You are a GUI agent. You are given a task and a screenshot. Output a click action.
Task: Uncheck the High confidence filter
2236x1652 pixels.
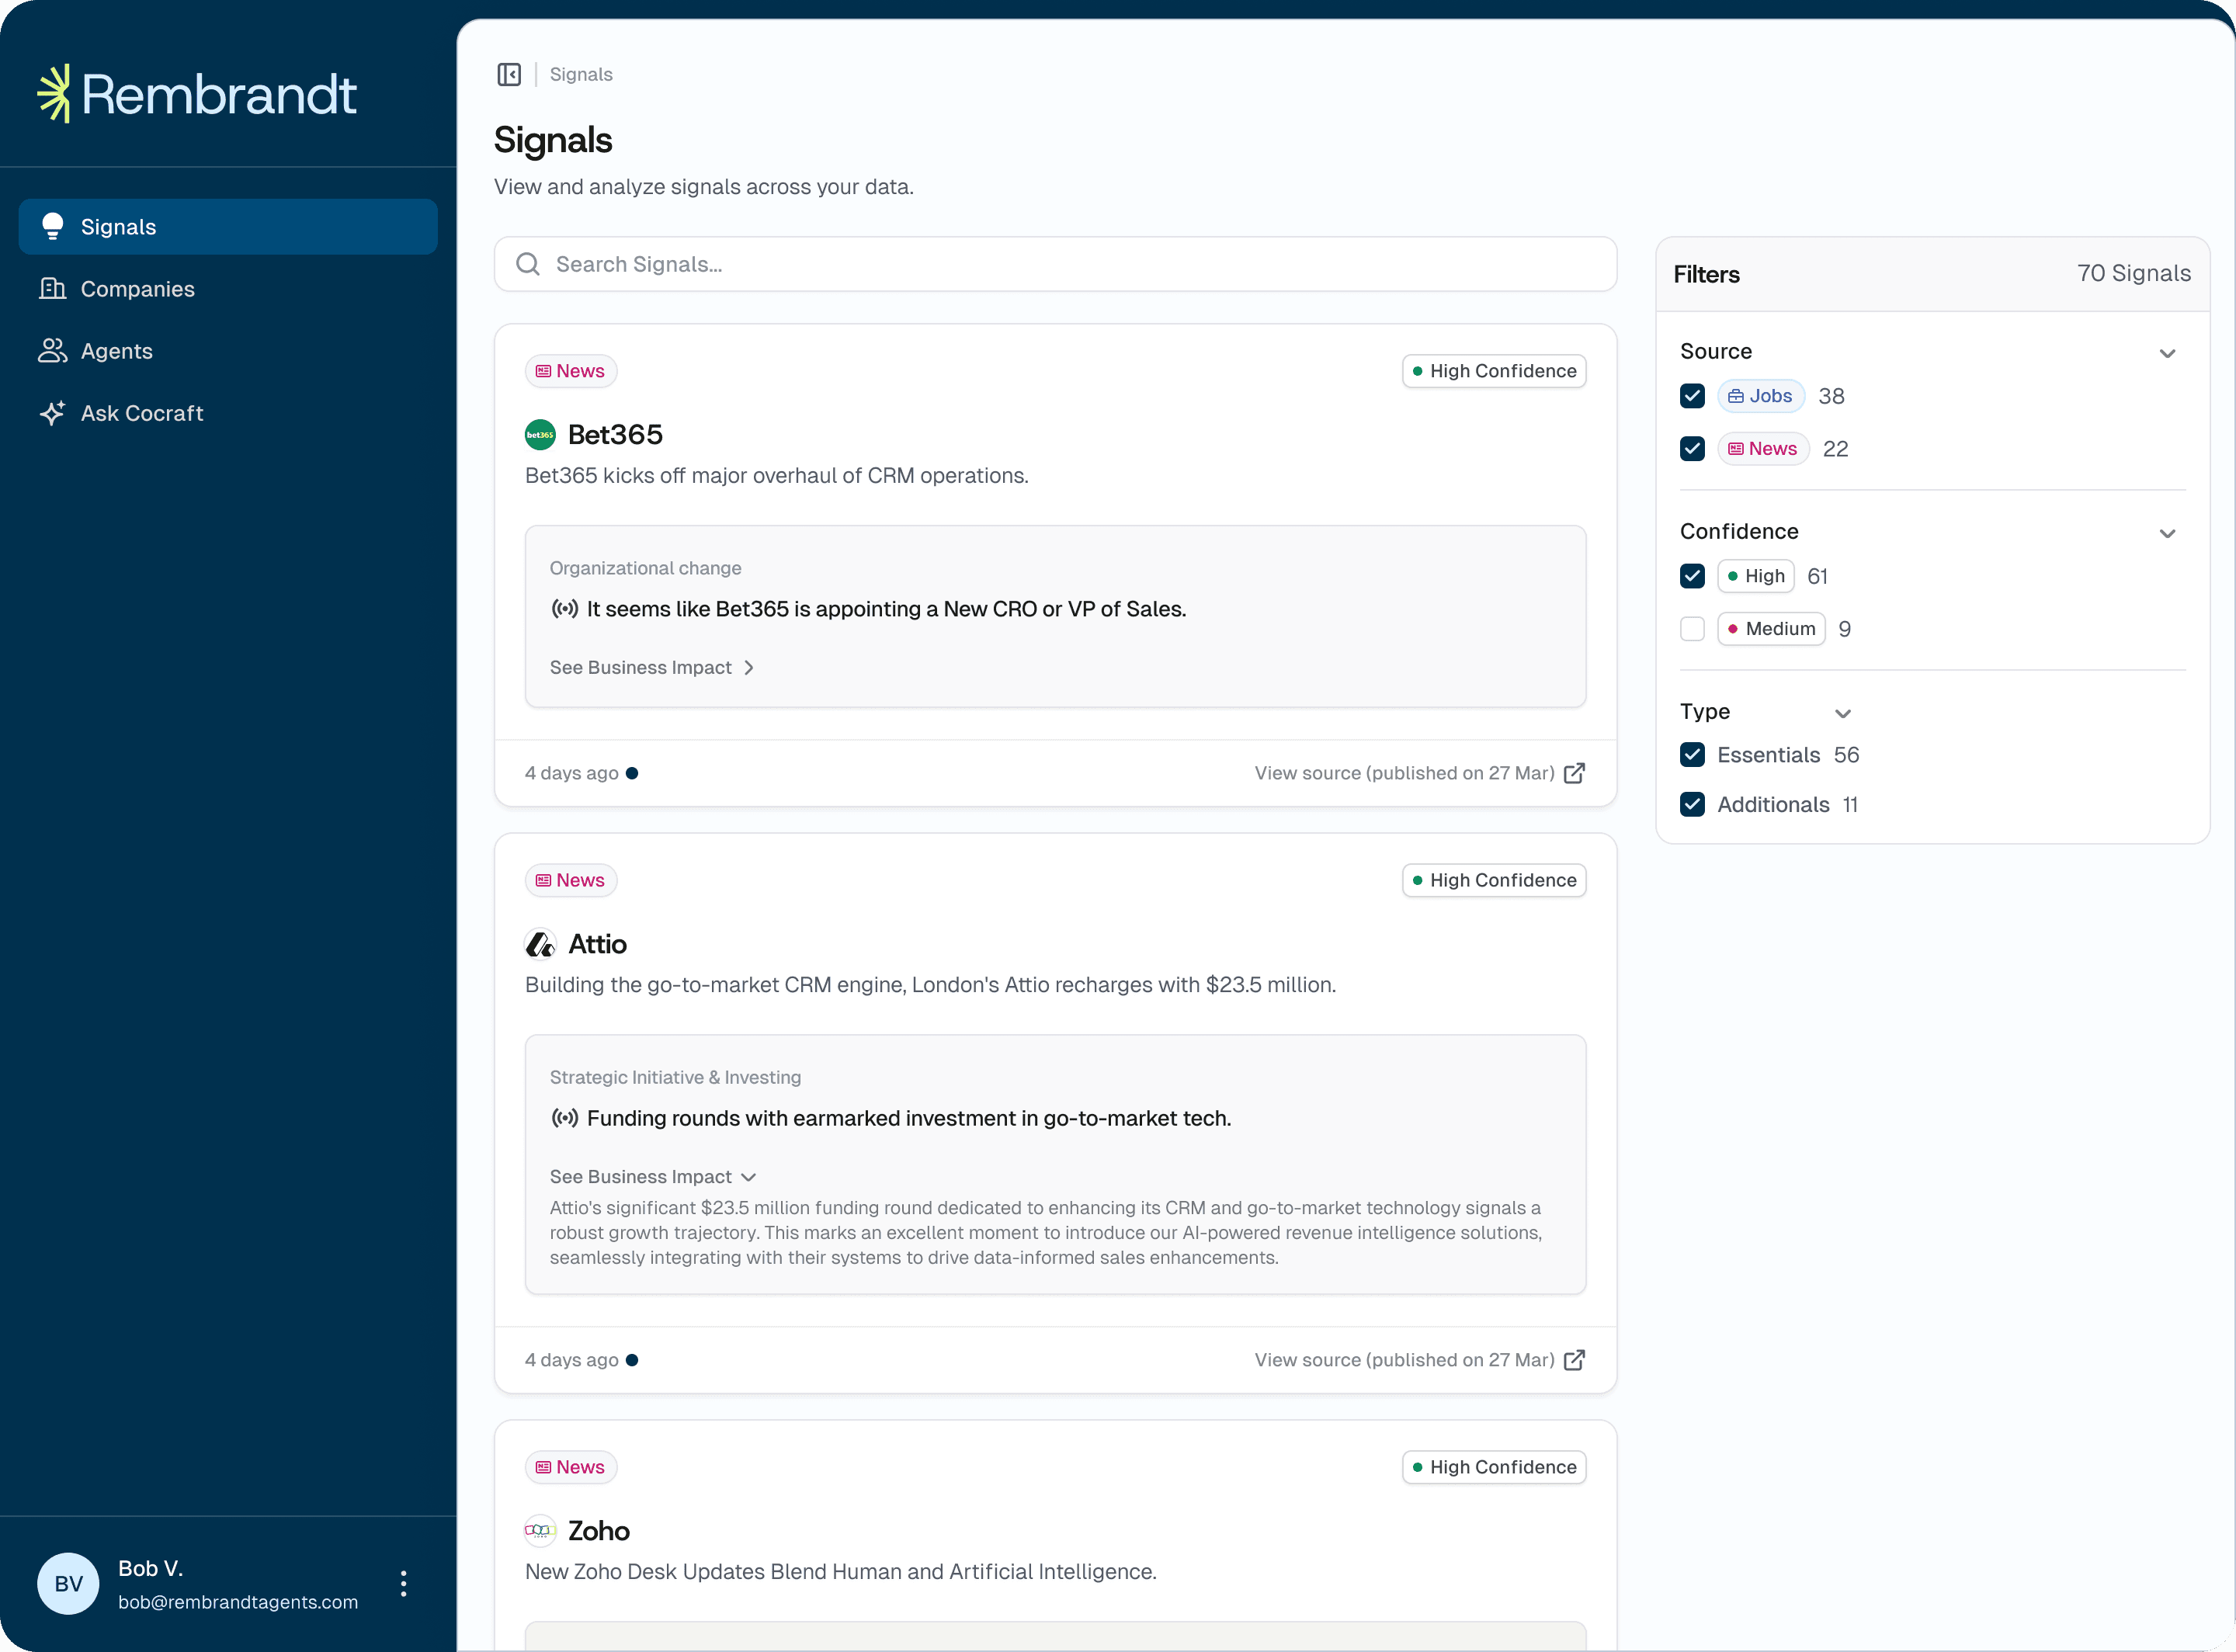pyautogui.click(x=1693, y=576)
